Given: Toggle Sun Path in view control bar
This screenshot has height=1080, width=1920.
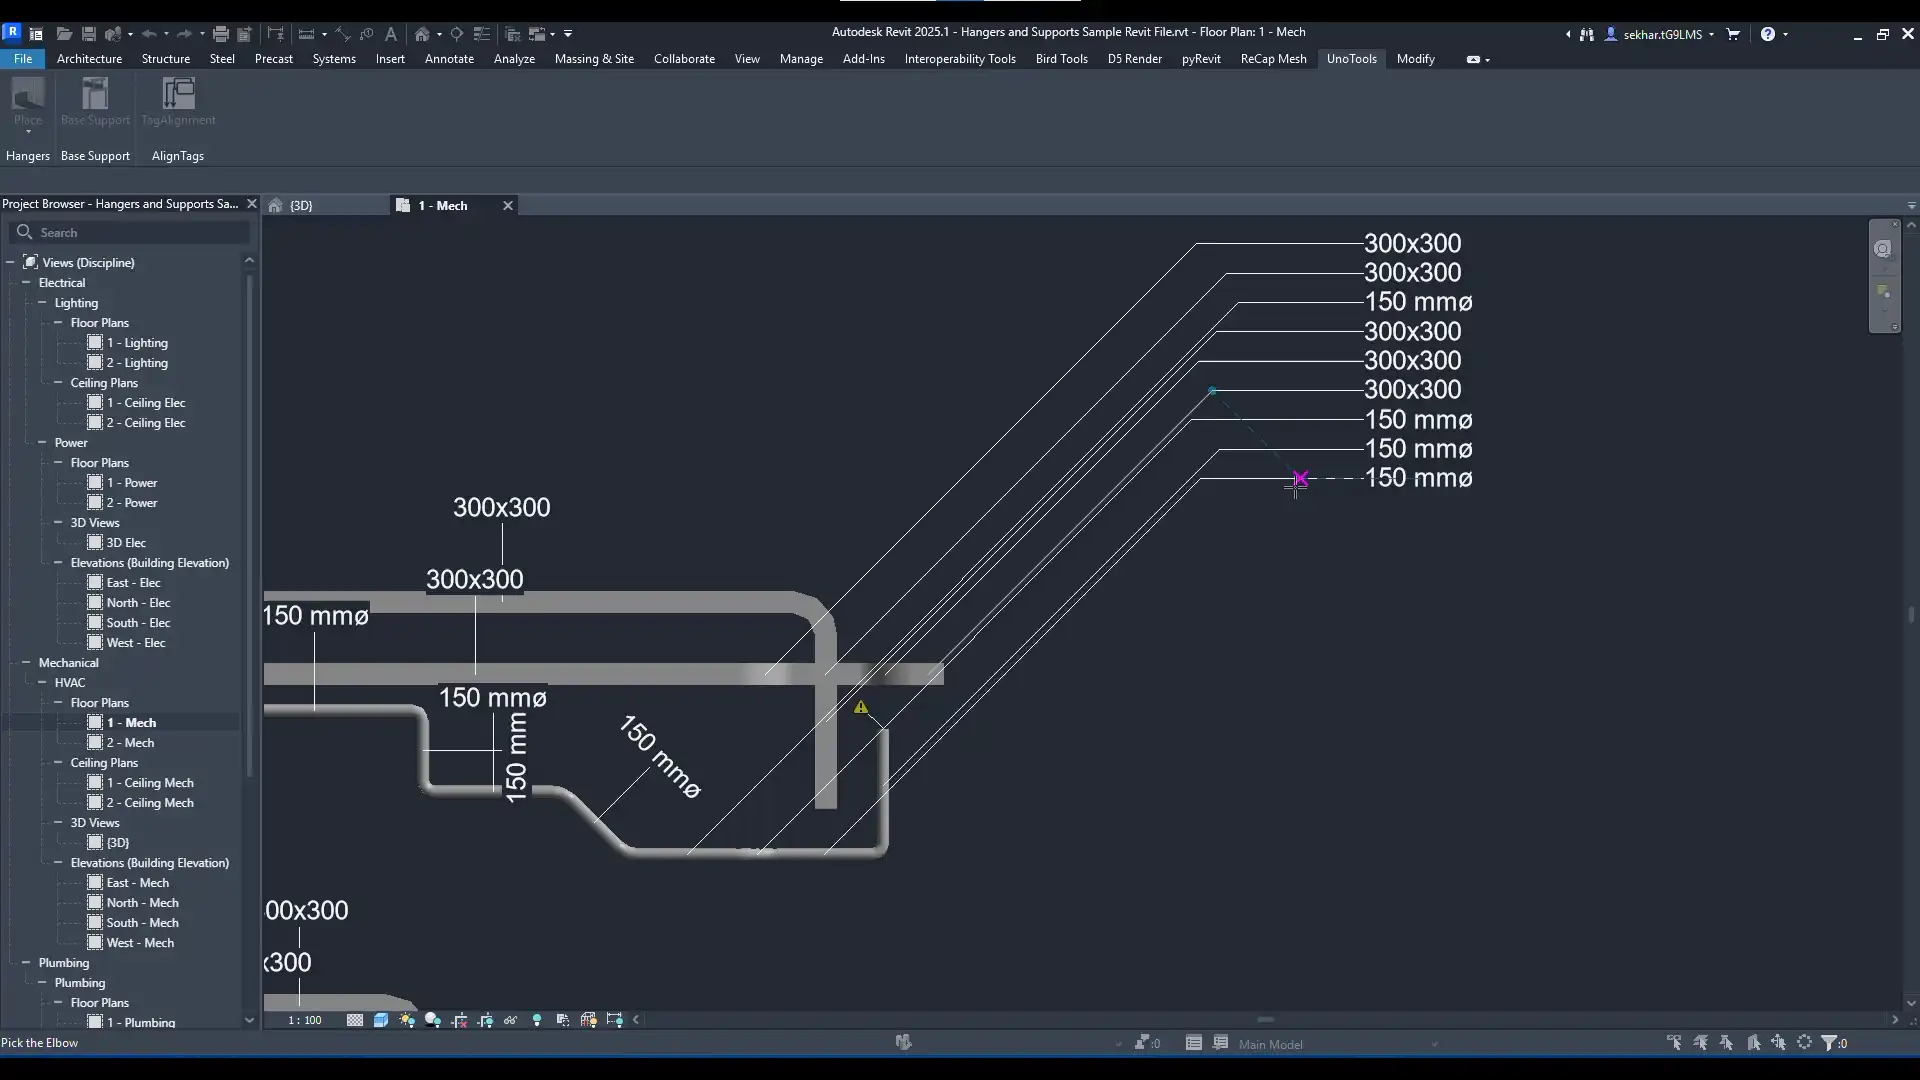Looking at the screenshot, I should tap(407, 1021).
